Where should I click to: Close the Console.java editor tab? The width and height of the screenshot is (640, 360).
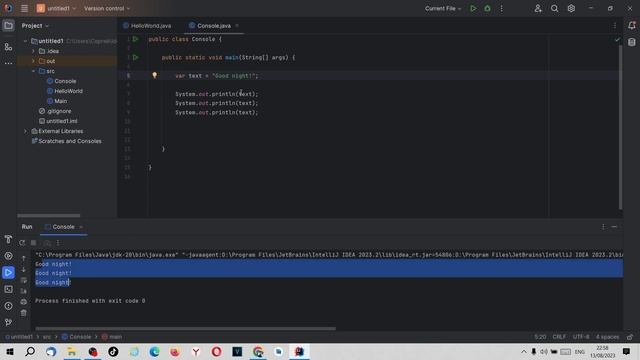[x=237, y=26]
